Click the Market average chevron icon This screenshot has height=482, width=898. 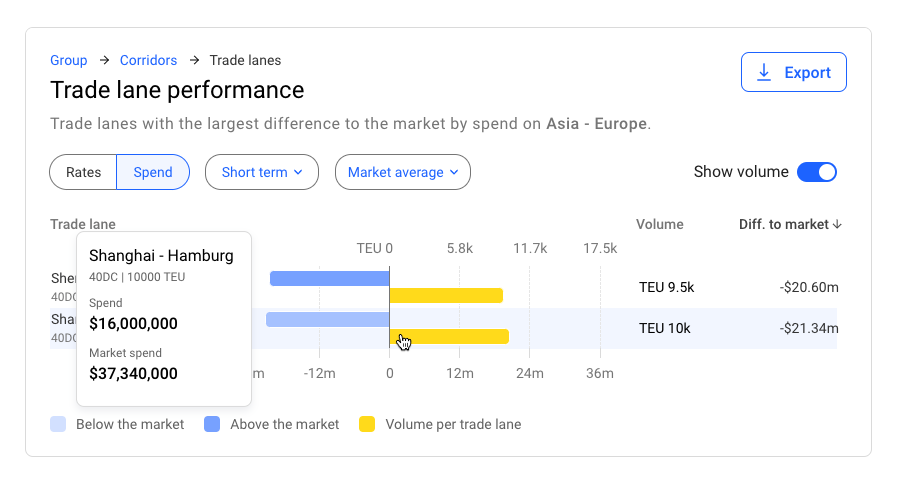[454, 172]
